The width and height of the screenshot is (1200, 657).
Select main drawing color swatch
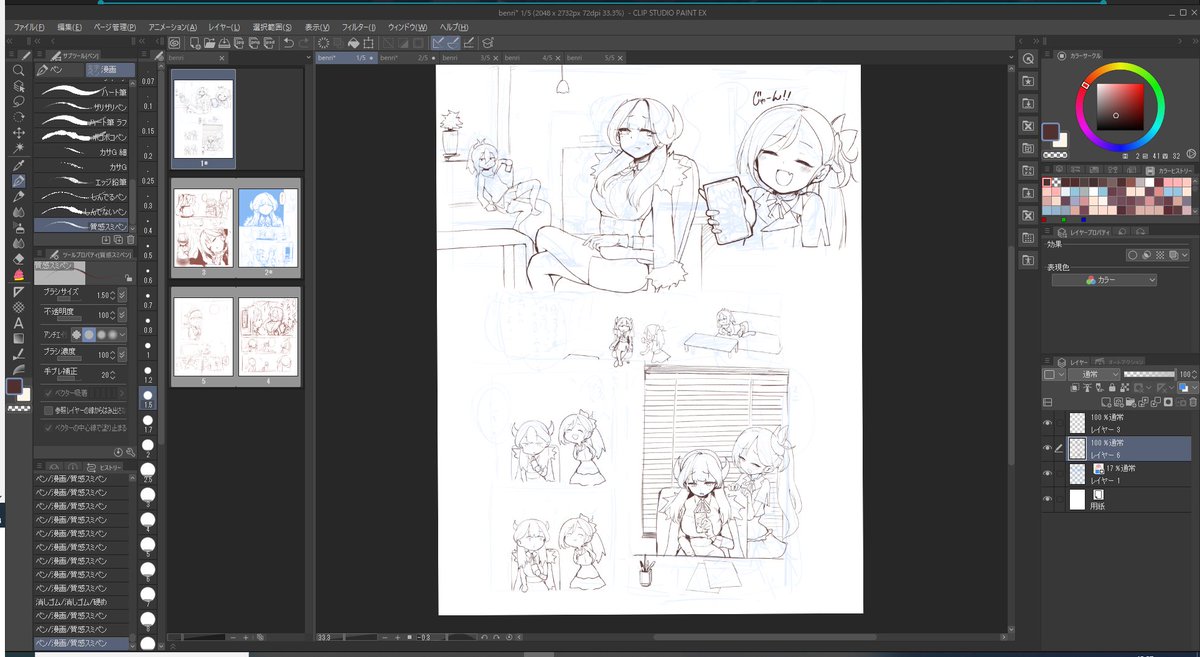click(x=1051, y=132)
